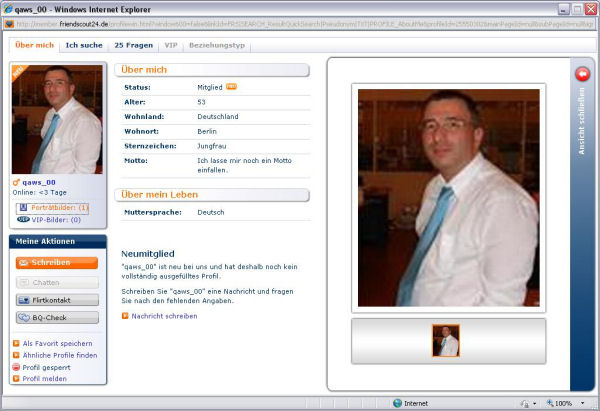Click the age value 53

[201, 102]
